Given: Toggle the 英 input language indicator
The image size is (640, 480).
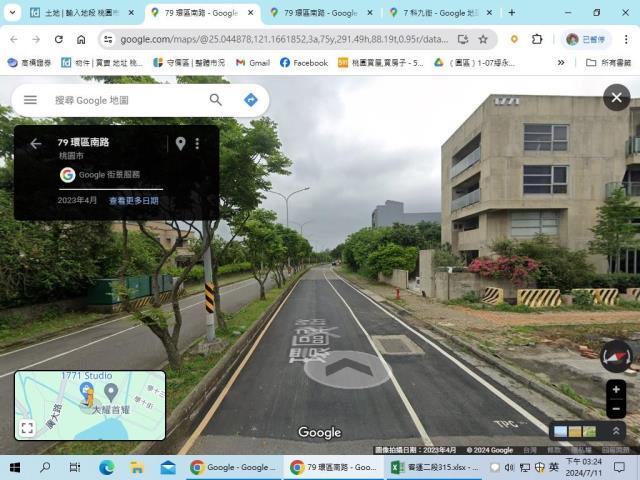Looking at the screenshot, I should coord(553,467).
